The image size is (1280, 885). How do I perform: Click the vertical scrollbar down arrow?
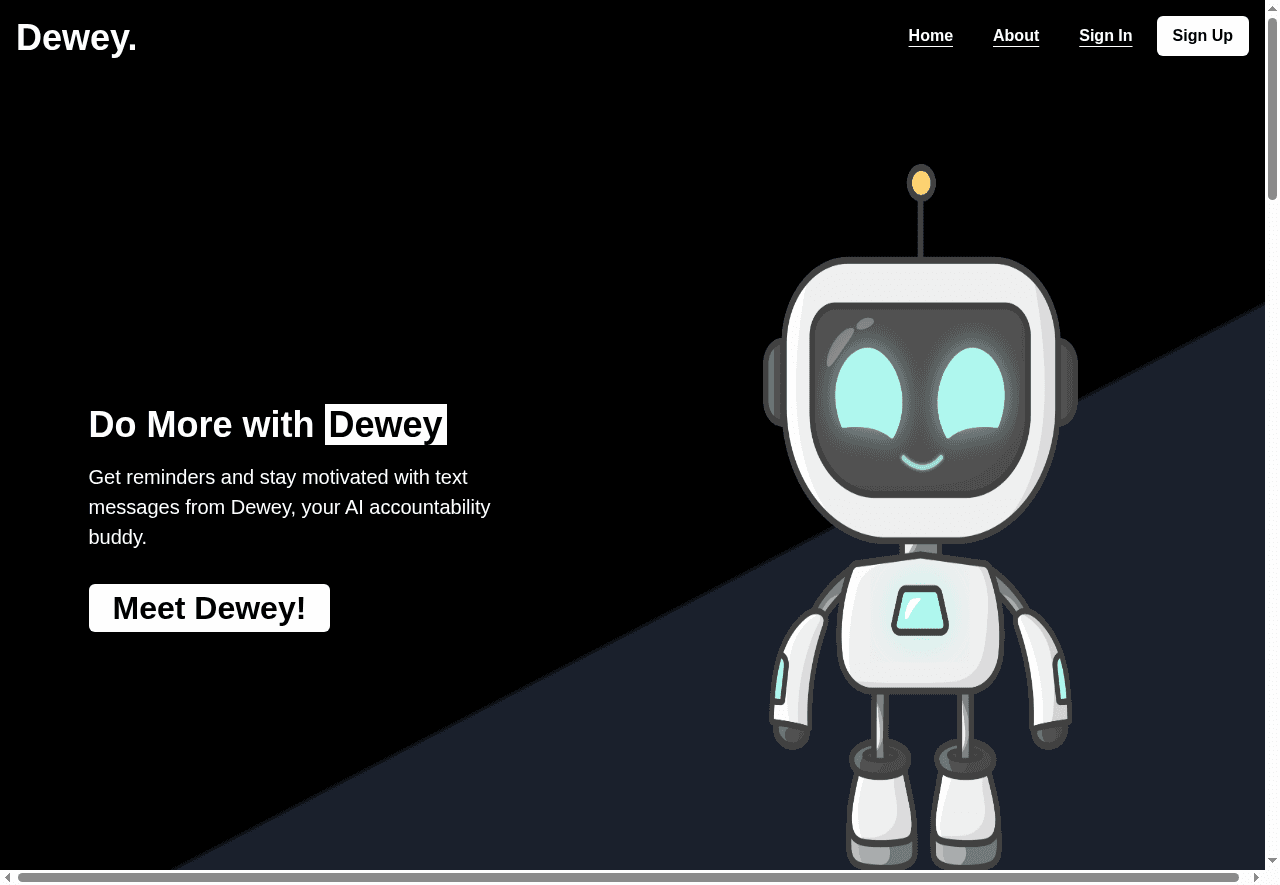[1271, 862]
